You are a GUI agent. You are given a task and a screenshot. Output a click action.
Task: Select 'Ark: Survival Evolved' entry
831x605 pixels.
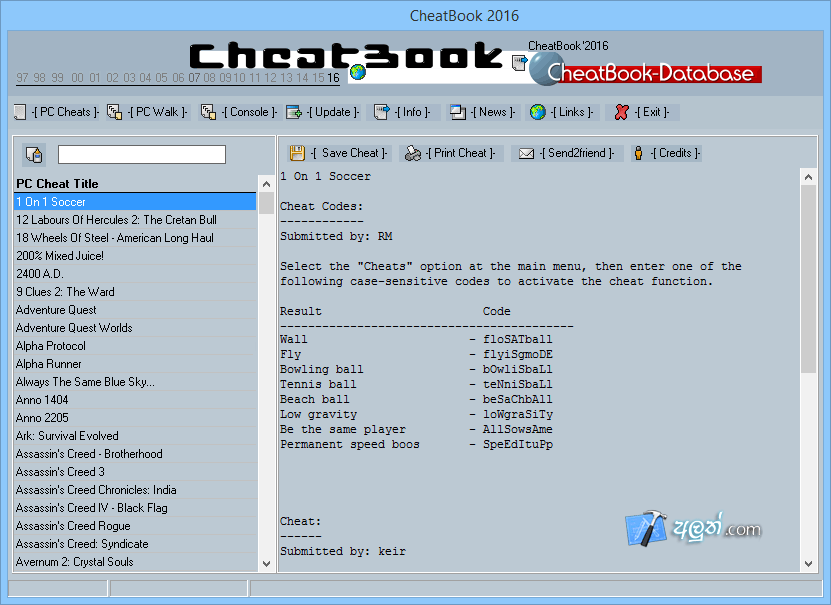click(135, 436)
